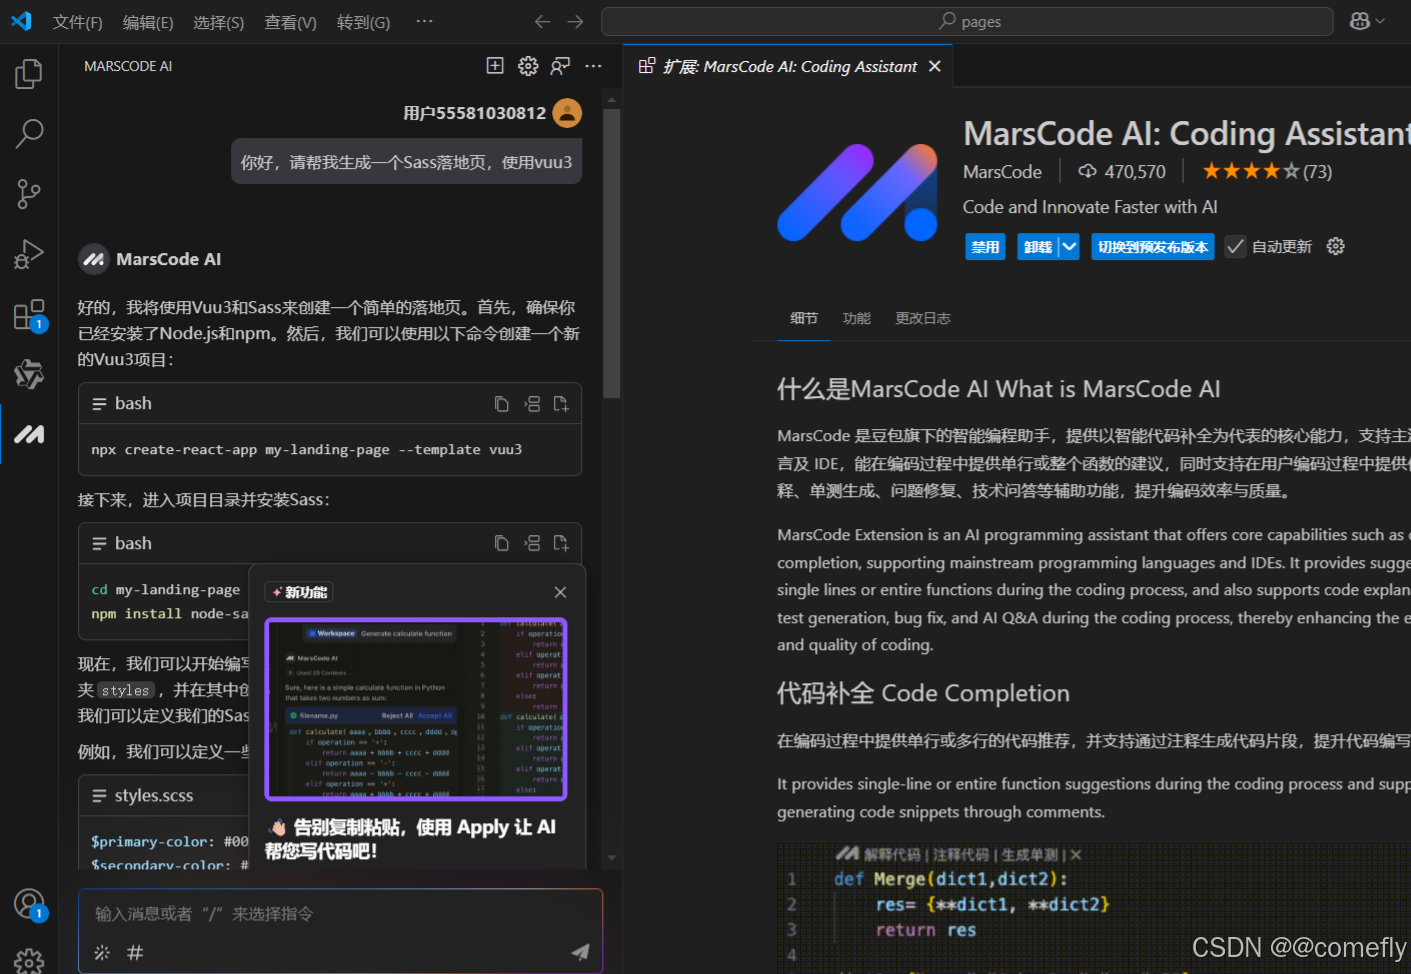Click the 卸载 button
Image resolution: width=1411 pixels, height=974 pixels.
pyautogui.click(x=1038, y=247)
